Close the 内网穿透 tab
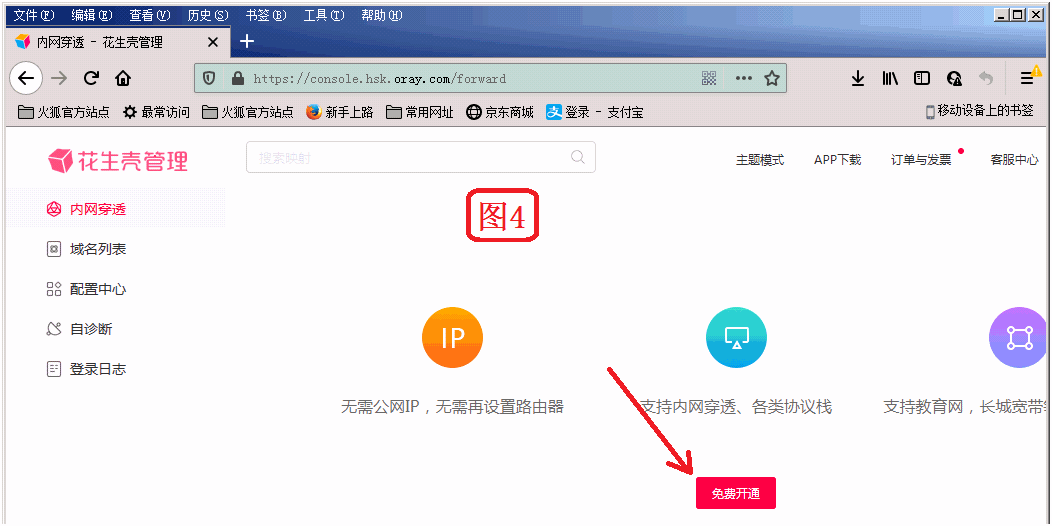 213,42
